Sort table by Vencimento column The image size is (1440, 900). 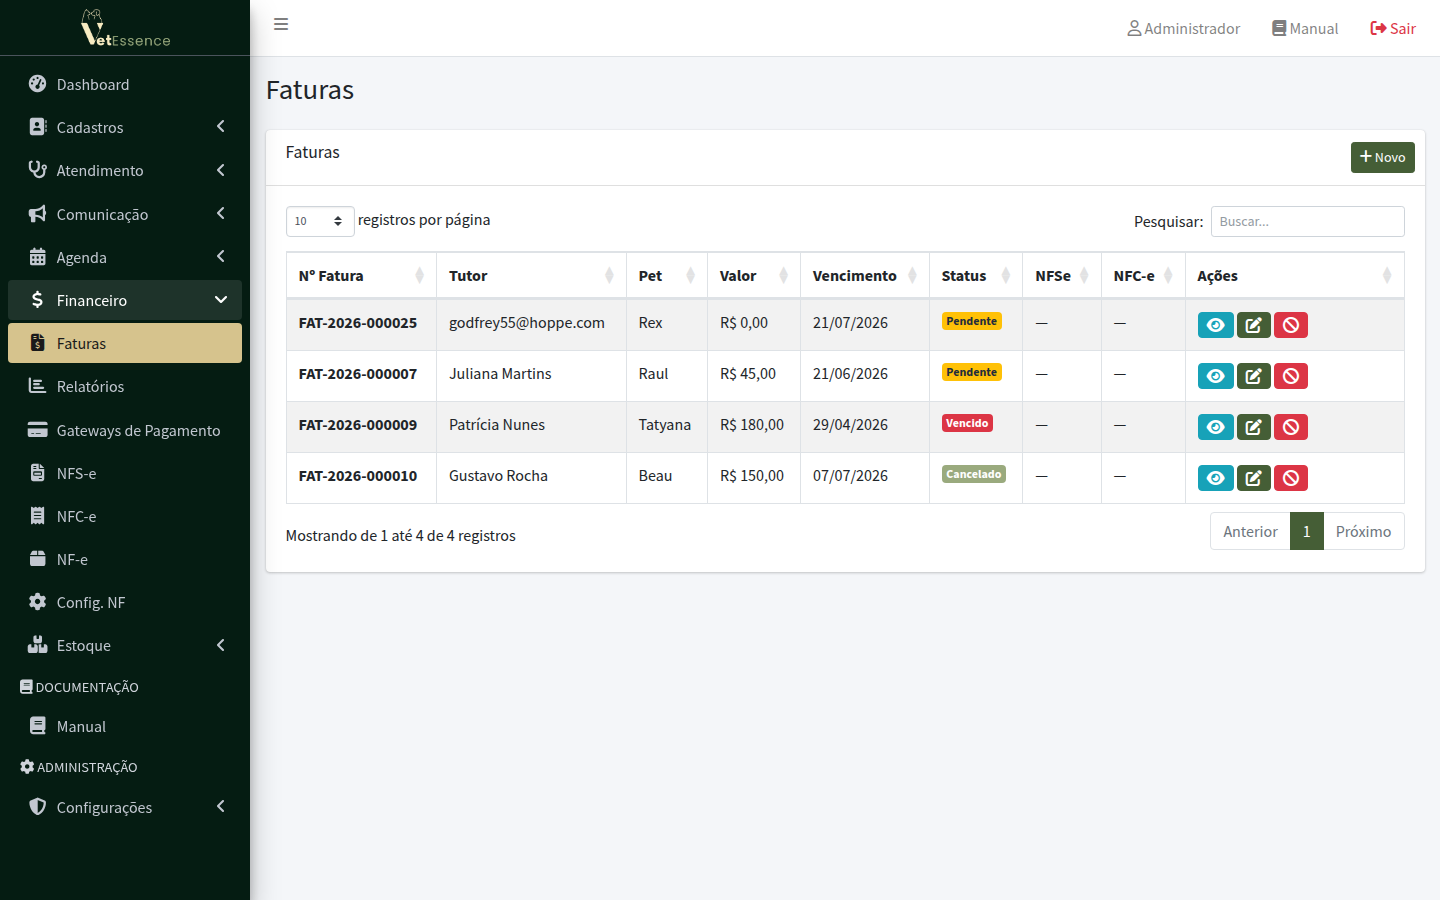coord(865,275)
